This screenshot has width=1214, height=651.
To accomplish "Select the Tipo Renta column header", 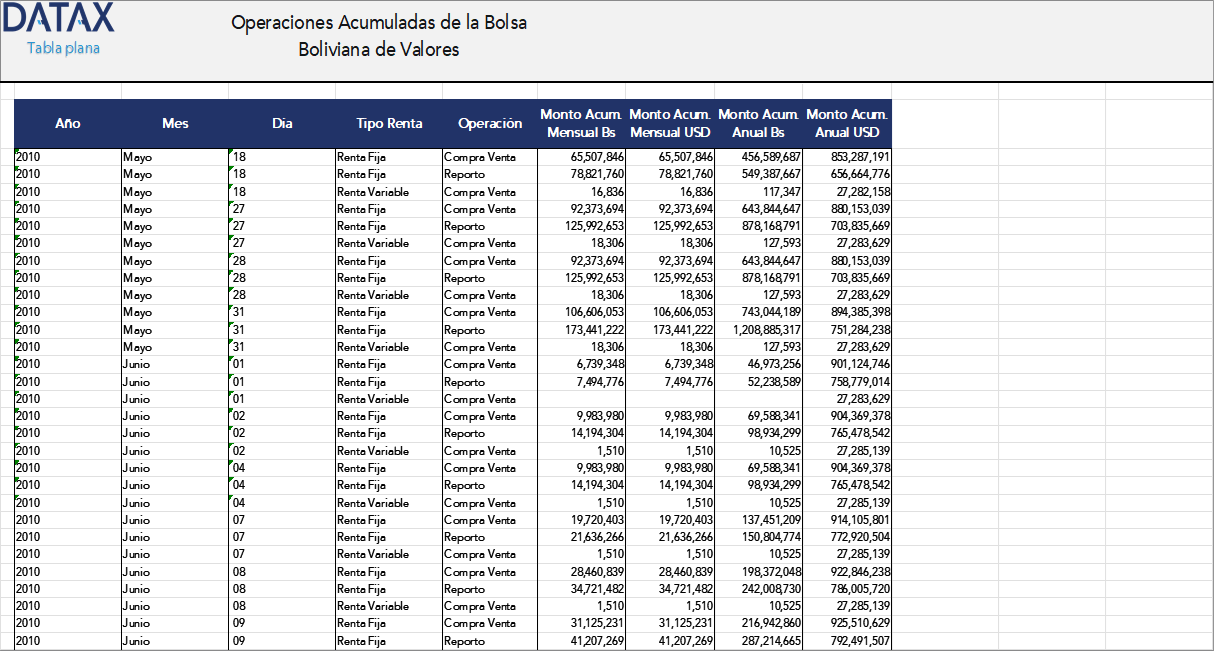I will pos(389,124).
